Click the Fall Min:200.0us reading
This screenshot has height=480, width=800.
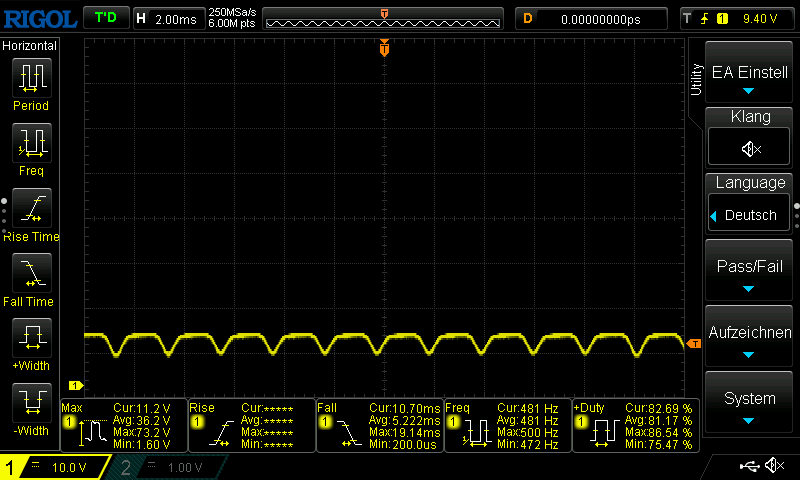click(403, 444)
